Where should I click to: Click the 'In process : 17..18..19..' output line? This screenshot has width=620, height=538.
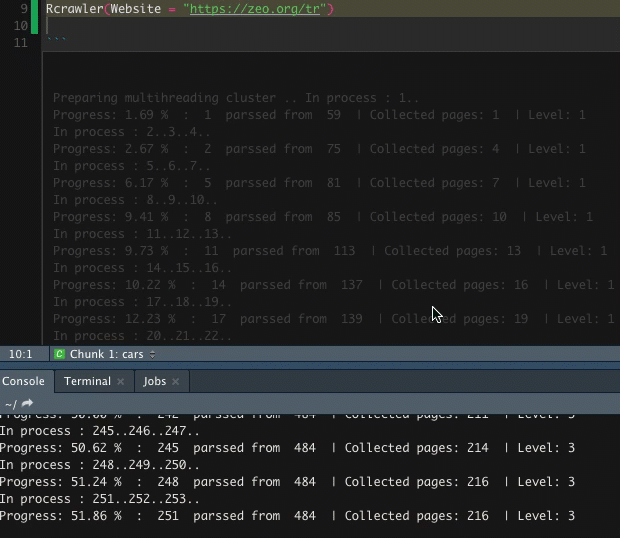[x=142, y=302]
